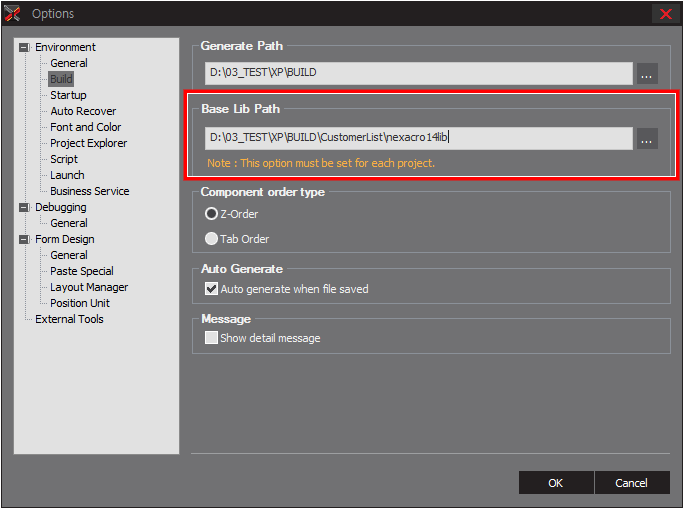Image resolution: width=684 pixels, height=509 pixels.
Task: Open the Font and Color settings
Action: point(85,127)
